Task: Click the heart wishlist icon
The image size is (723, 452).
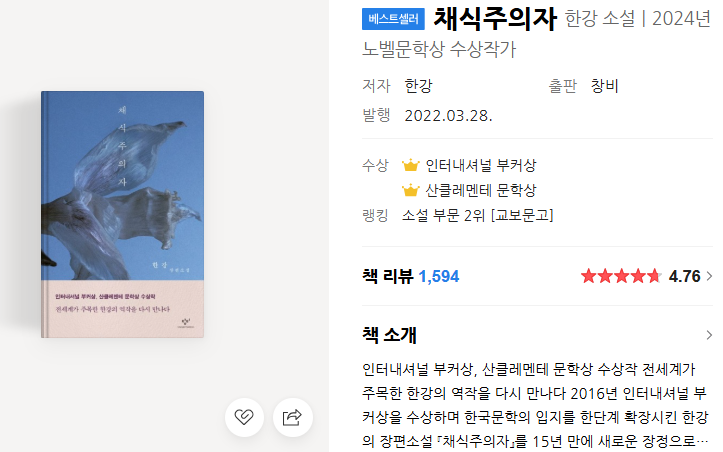Action: point(244,417)
